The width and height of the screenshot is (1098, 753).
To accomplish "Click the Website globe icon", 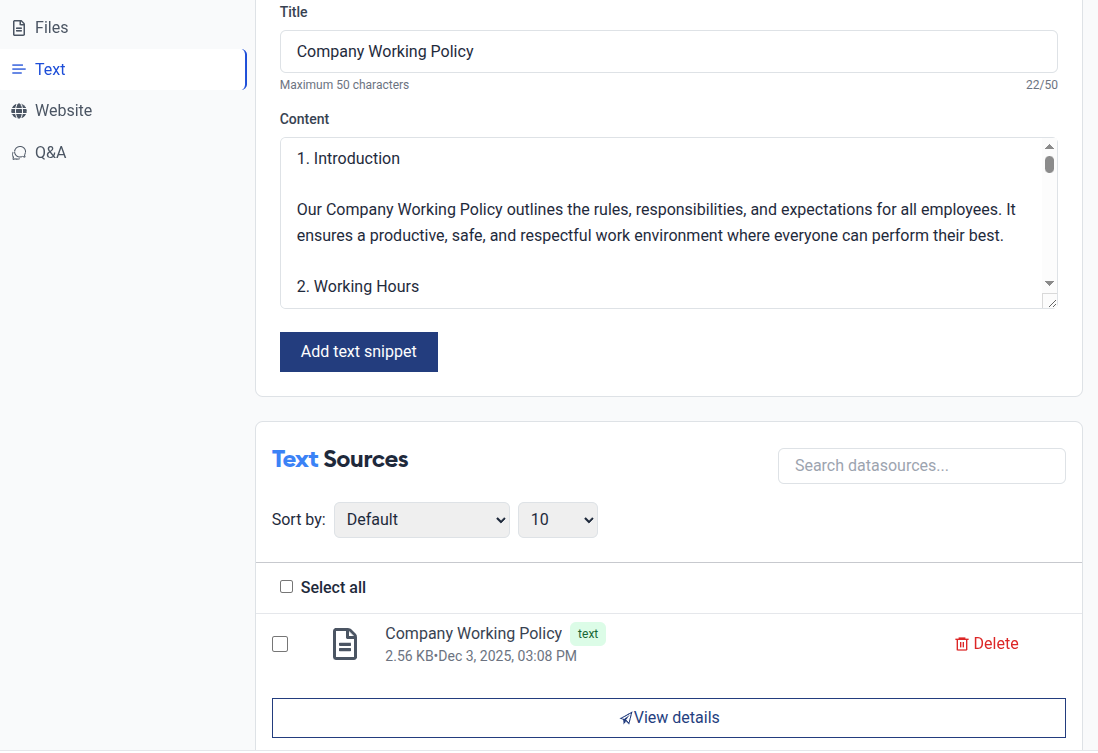I will click(x=19, y=111).
